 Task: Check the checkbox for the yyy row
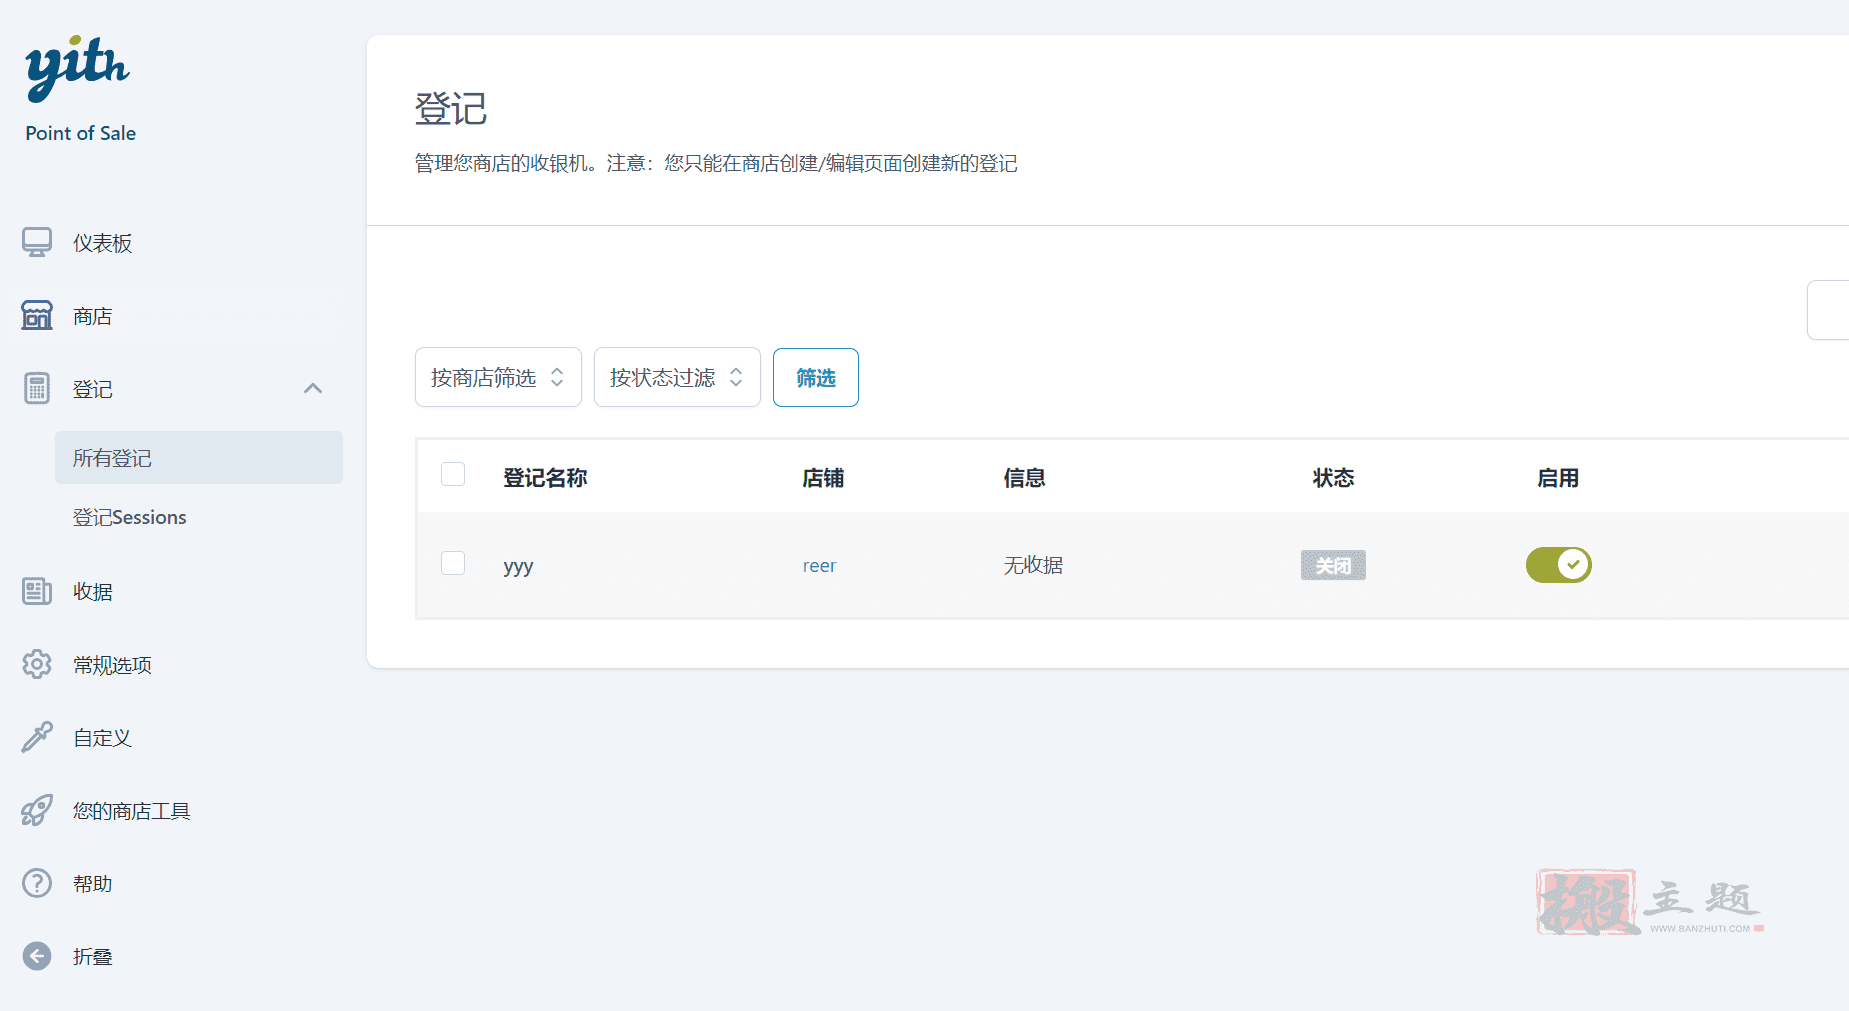453,563
